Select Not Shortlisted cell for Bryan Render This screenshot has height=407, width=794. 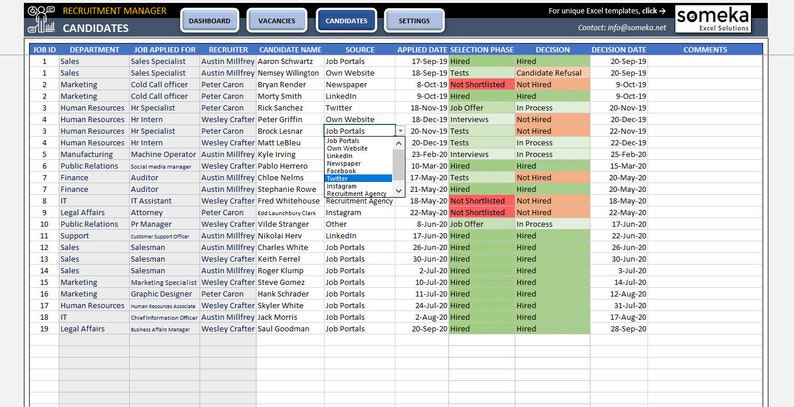coord(482,85)
